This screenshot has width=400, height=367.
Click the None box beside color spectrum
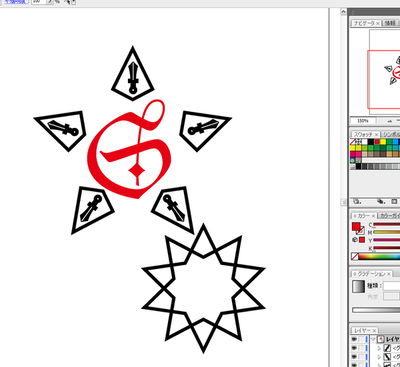coord(355,256)
